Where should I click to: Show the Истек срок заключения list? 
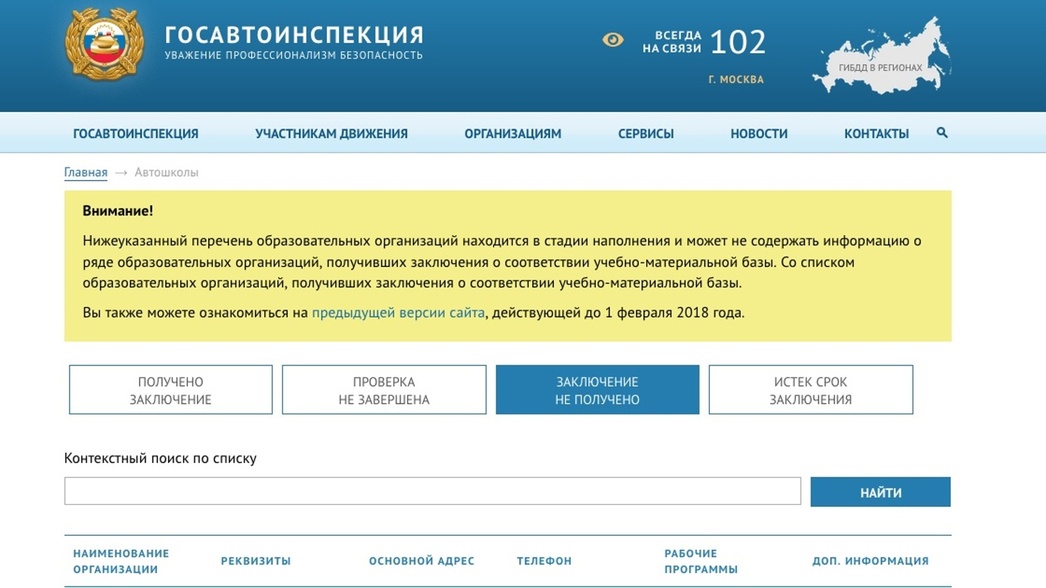810,390
